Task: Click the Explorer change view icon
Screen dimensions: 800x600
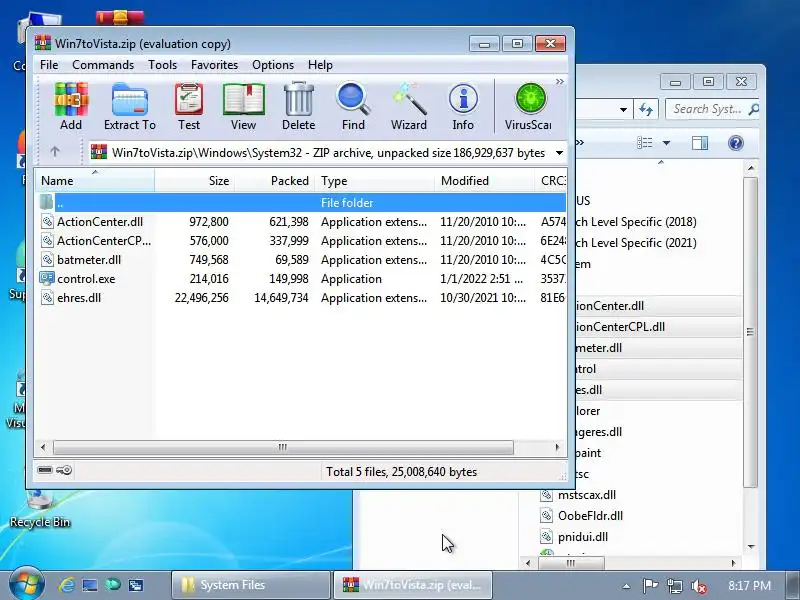Action: click(645, 143)
